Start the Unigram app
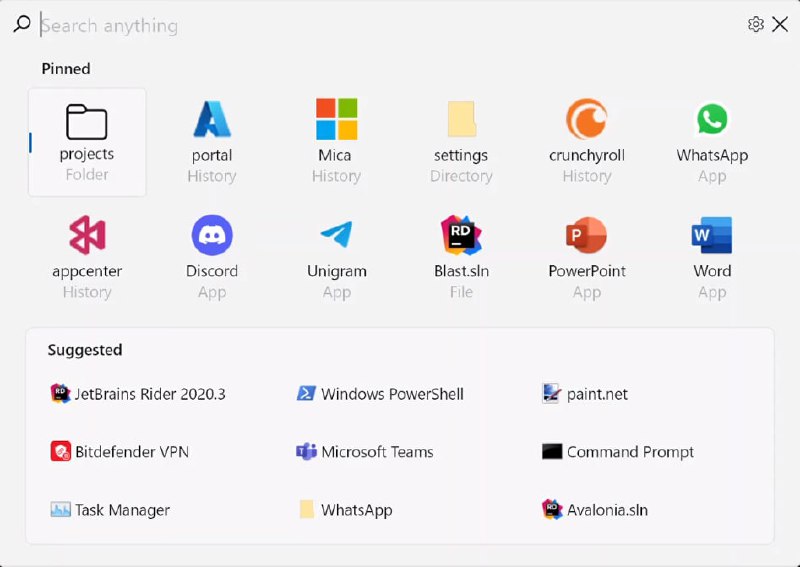The height and width of the screenshot is (567, 800). [x=336, y=257]
